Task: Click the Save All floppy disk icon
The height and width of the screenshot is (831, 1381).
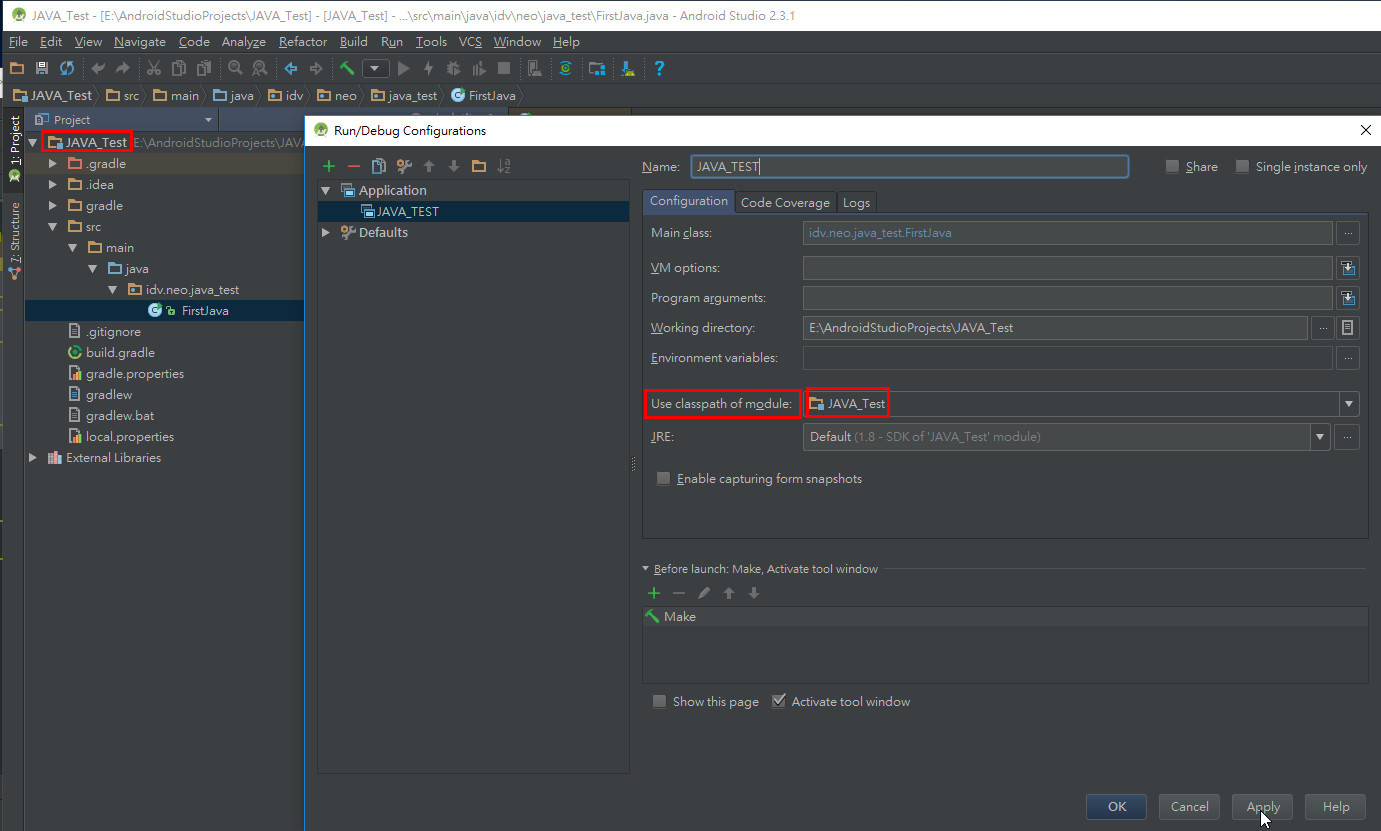Action: (x=42, y=68)
